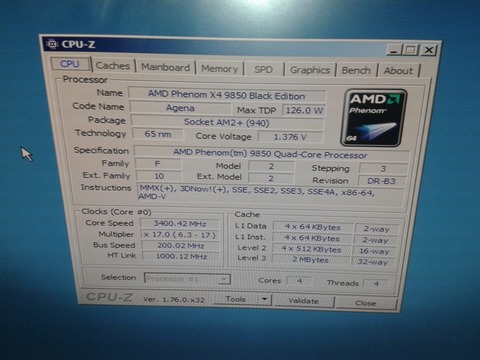Minimize the CPU-Z window
This screenshot has height=360, width=480.
(394, 50)
